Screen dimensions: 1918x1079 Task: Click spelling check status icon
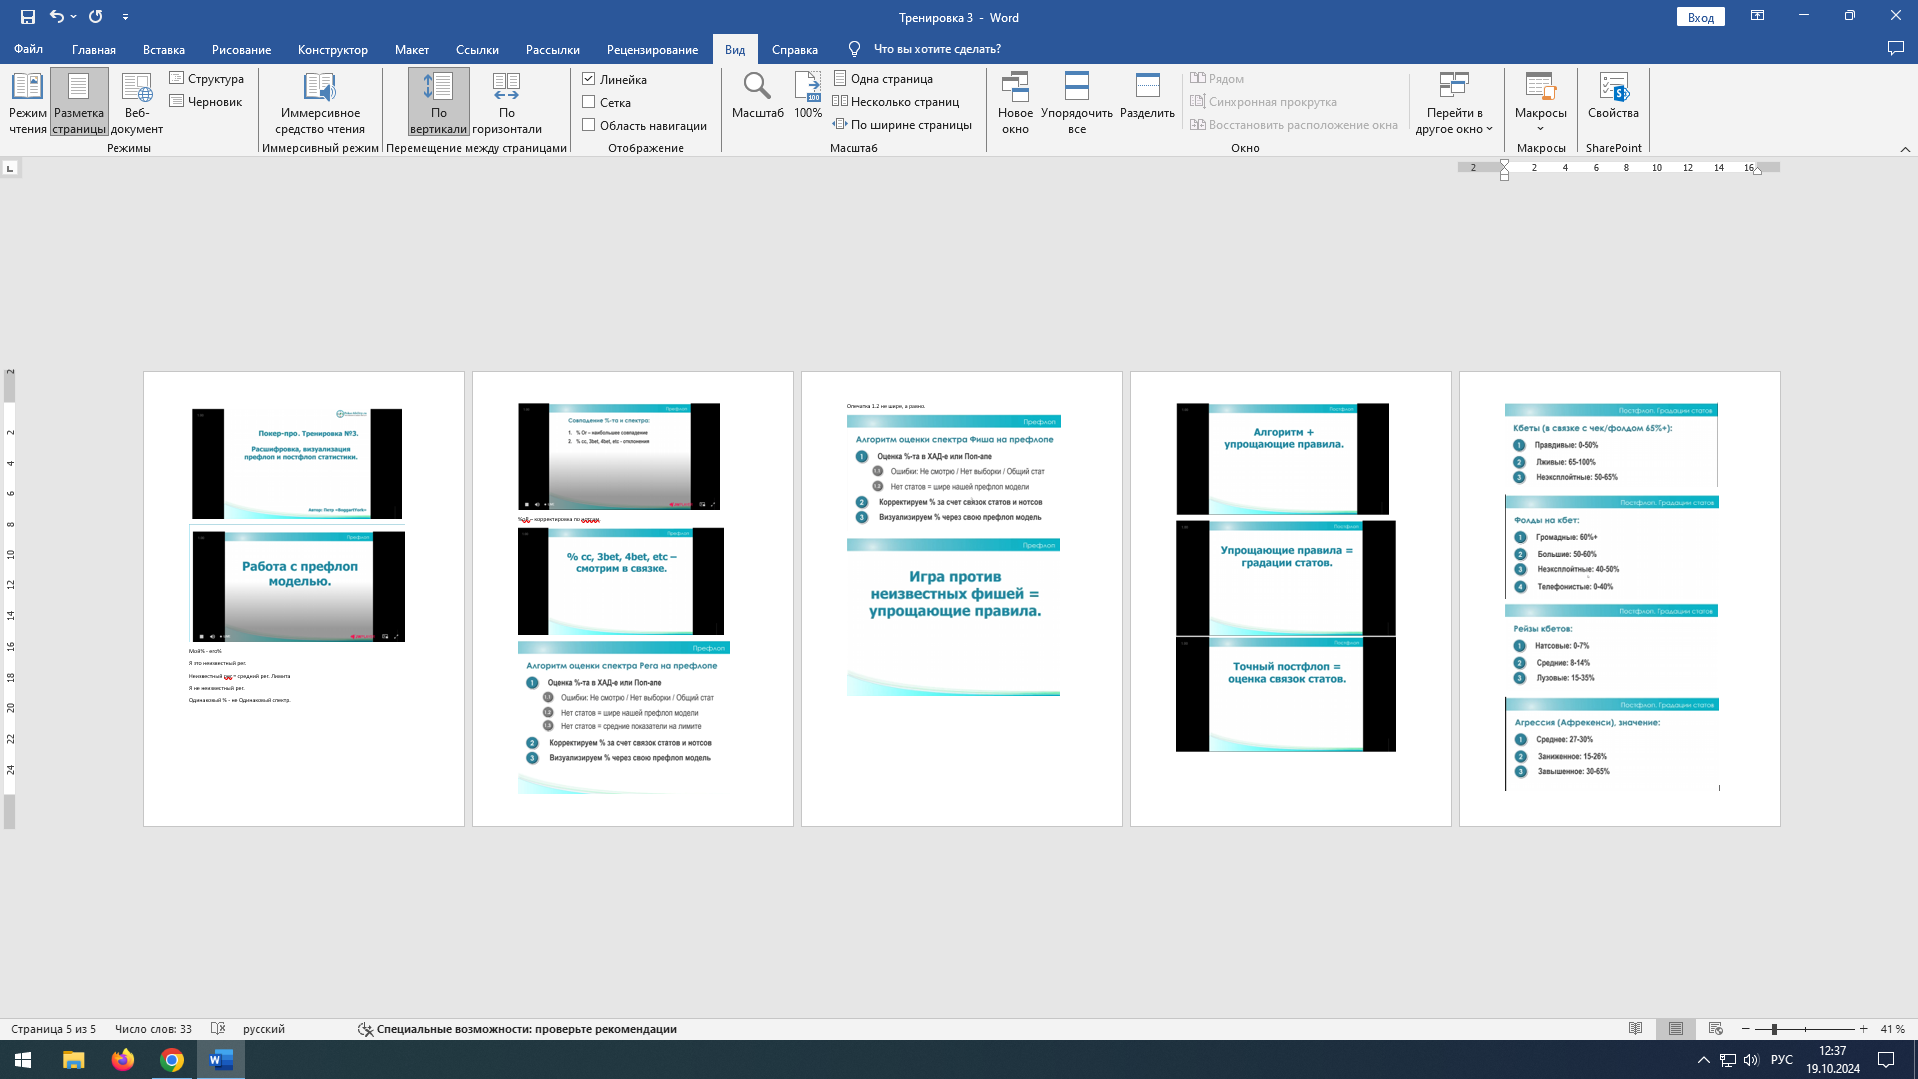click(218, 1029)
